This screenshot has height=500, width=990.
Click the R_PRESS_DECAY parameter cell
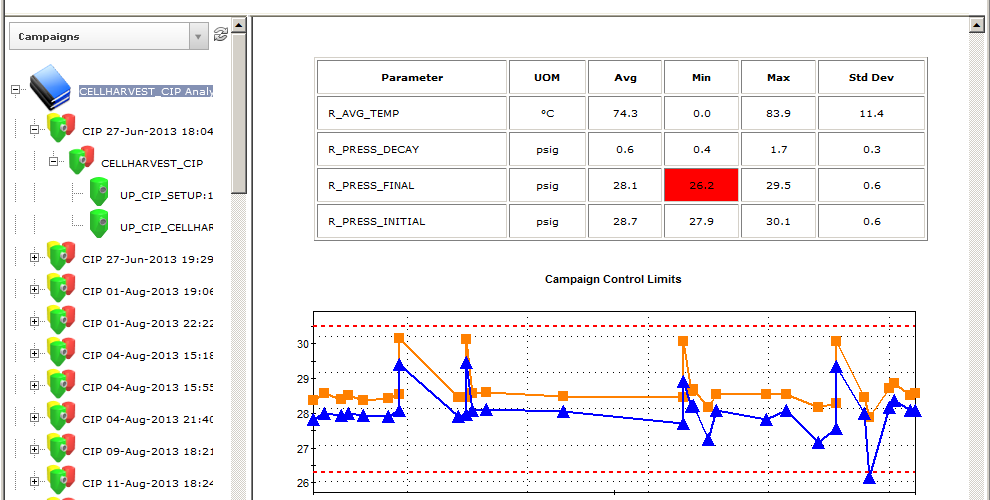click(x=412, y=149)
